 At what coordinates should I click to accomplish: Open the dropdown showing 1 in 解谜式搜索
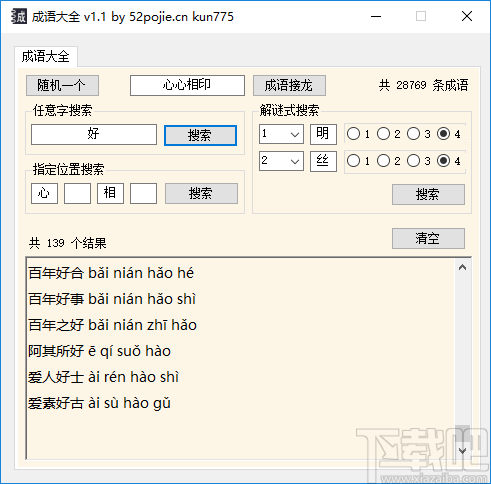(281, 134)
